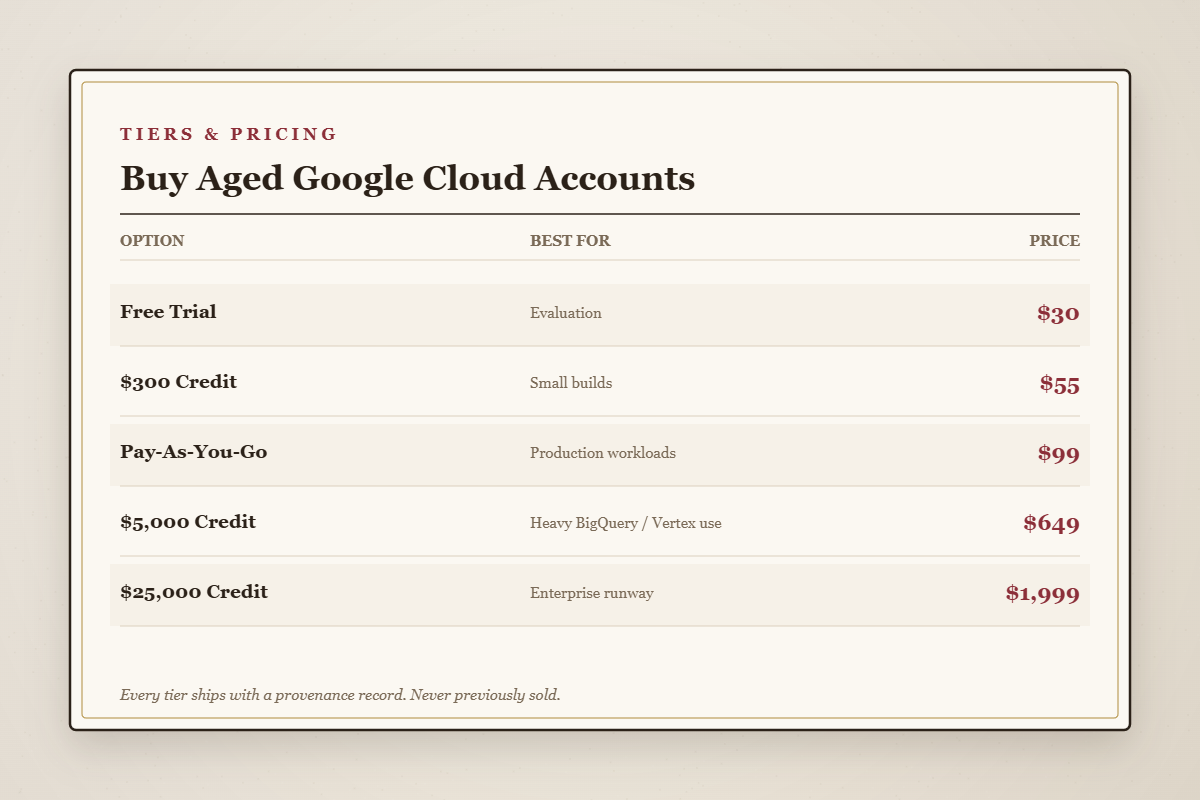Select the '$300 Credit' option name

point(178,382)
